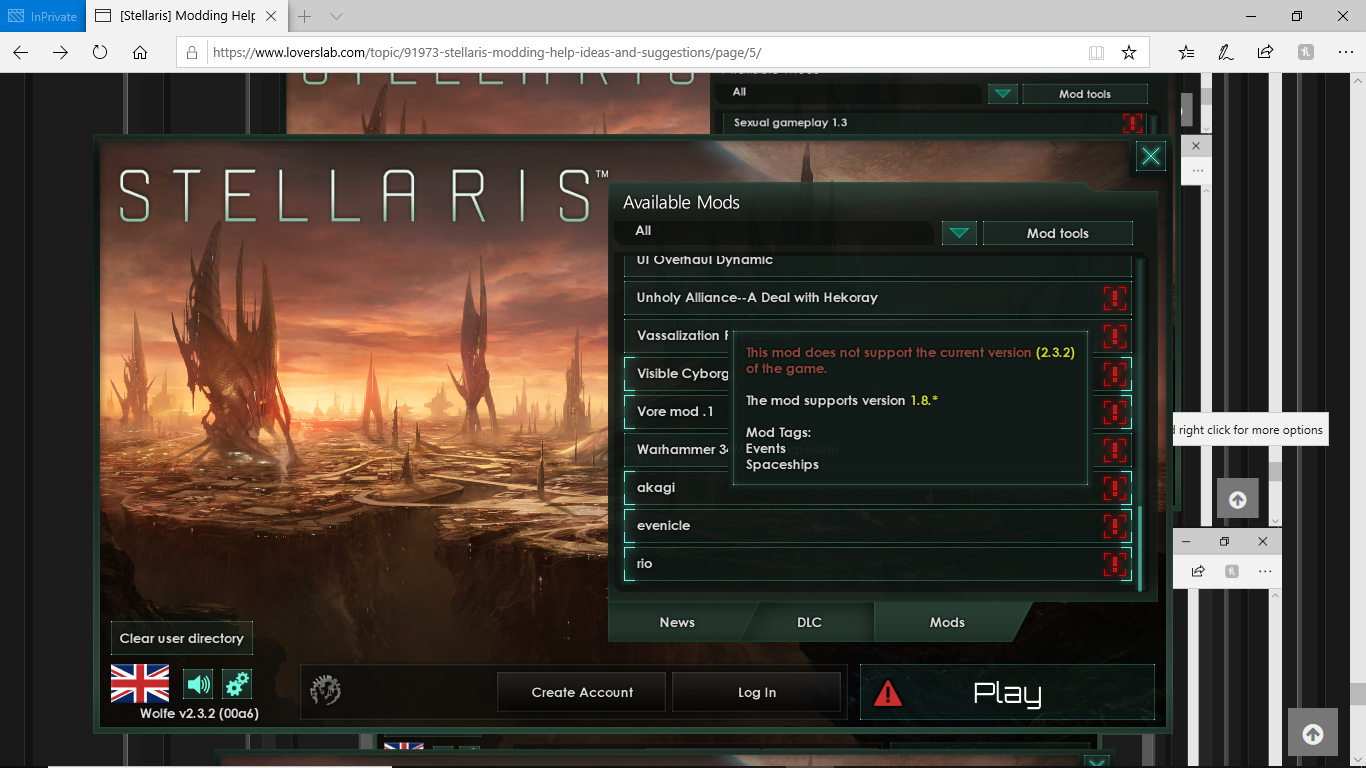The width and height of the screenshot is (1366, 768).
Task: Click the Log In button
Action: (x=757, y=692)
